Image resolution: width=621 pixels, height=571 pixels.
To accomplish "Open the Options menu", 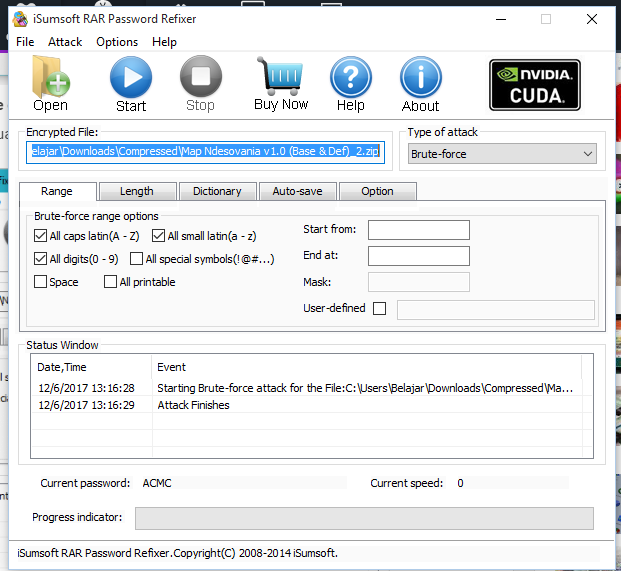I will coord(117,42).
